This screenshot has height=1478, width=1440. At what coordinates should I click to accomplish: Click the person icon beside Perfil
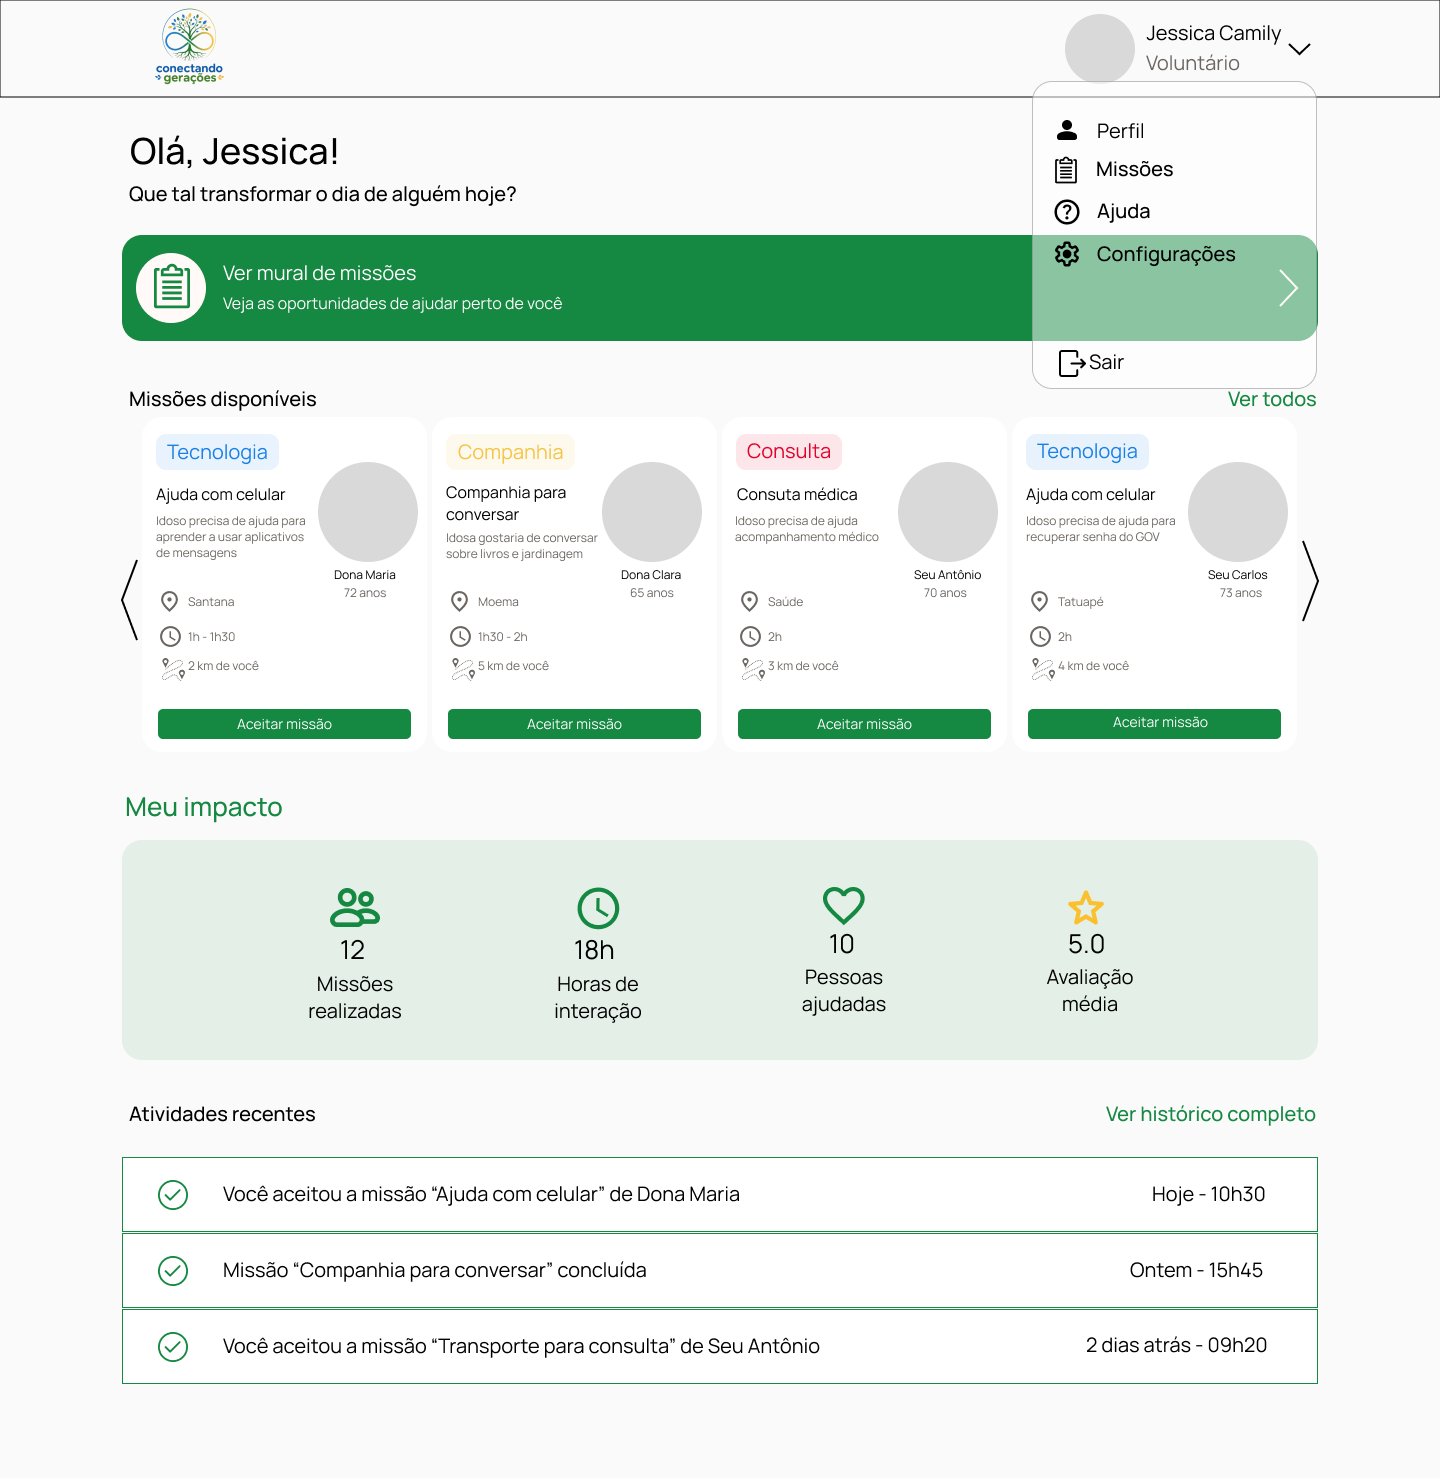pos(1067,130)
